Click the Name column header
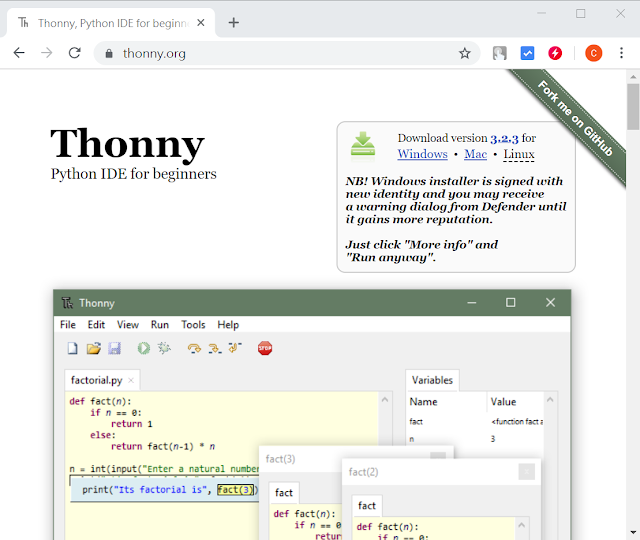 [x=423, y=402]
